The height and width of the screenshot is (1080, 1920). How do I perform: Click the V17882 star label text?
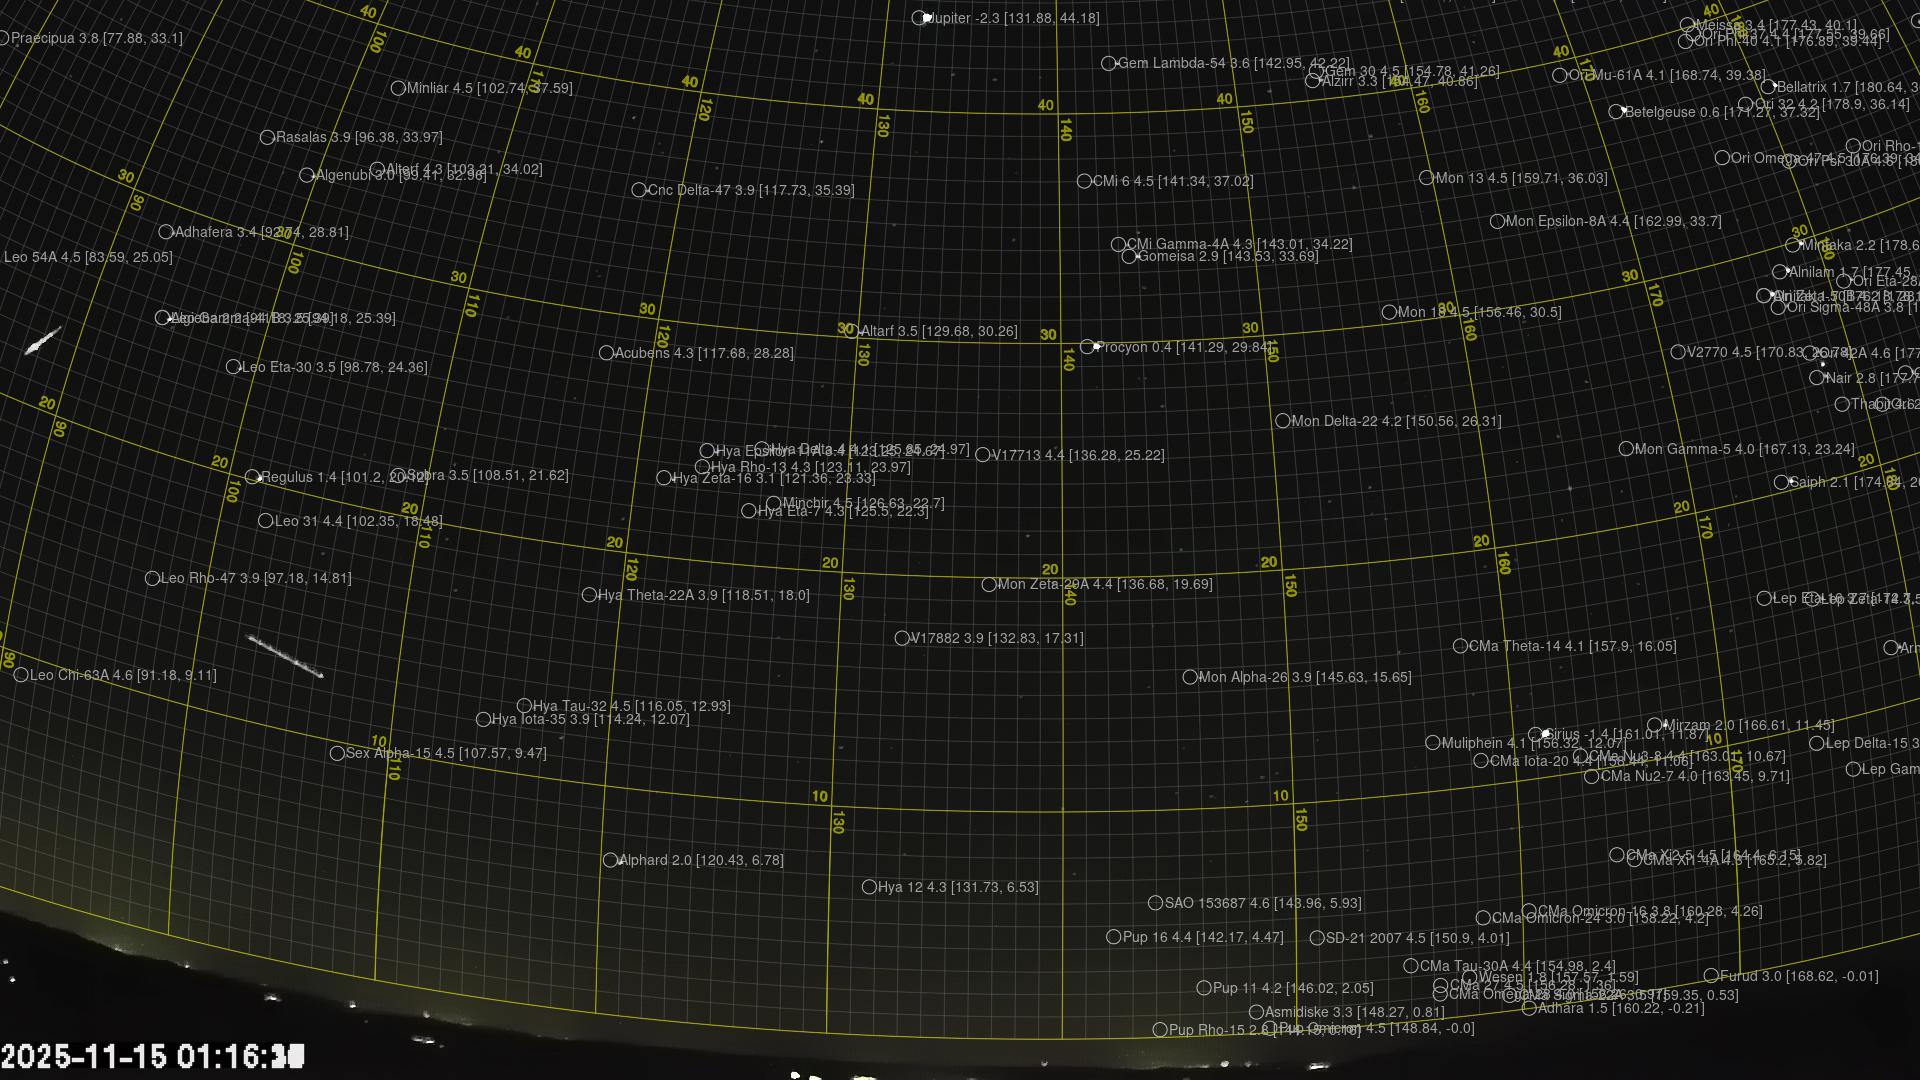[996, 638]
